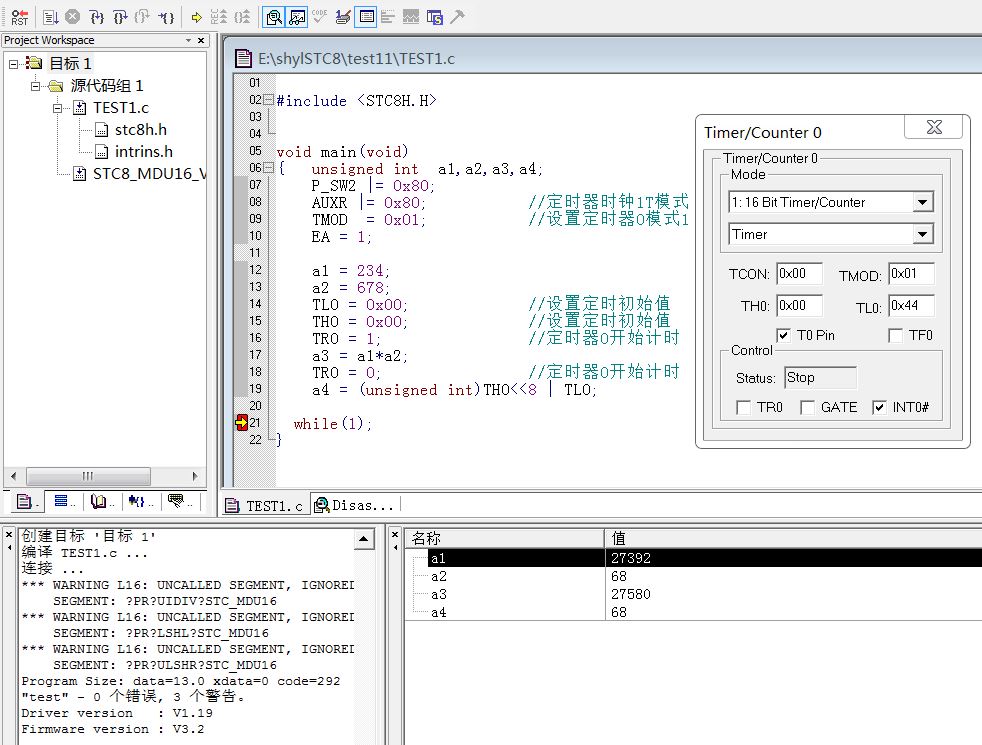Toggle the Memory Window toolbar icon
Screen dimensions: 982x745
click(x=366, y=17)
